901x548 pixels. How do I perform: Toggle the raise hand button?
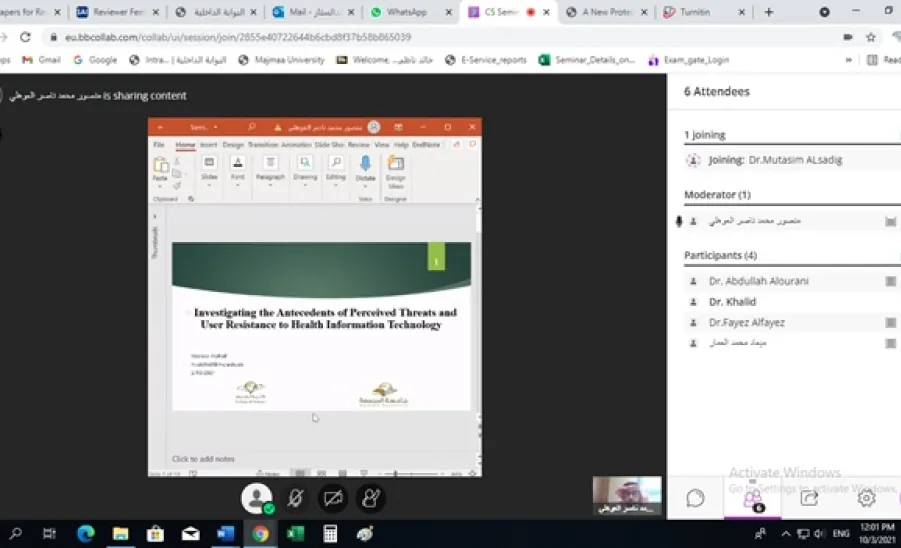point(371,498)
